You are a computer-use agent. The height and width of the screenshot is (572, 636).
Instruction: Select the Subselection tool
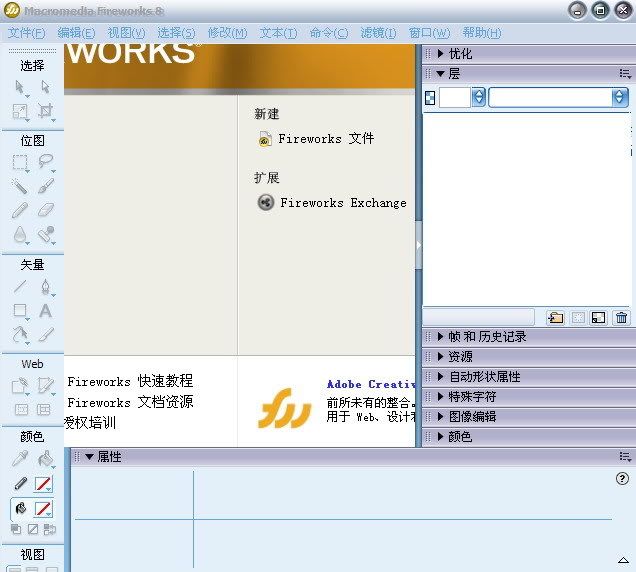[45, 86]
